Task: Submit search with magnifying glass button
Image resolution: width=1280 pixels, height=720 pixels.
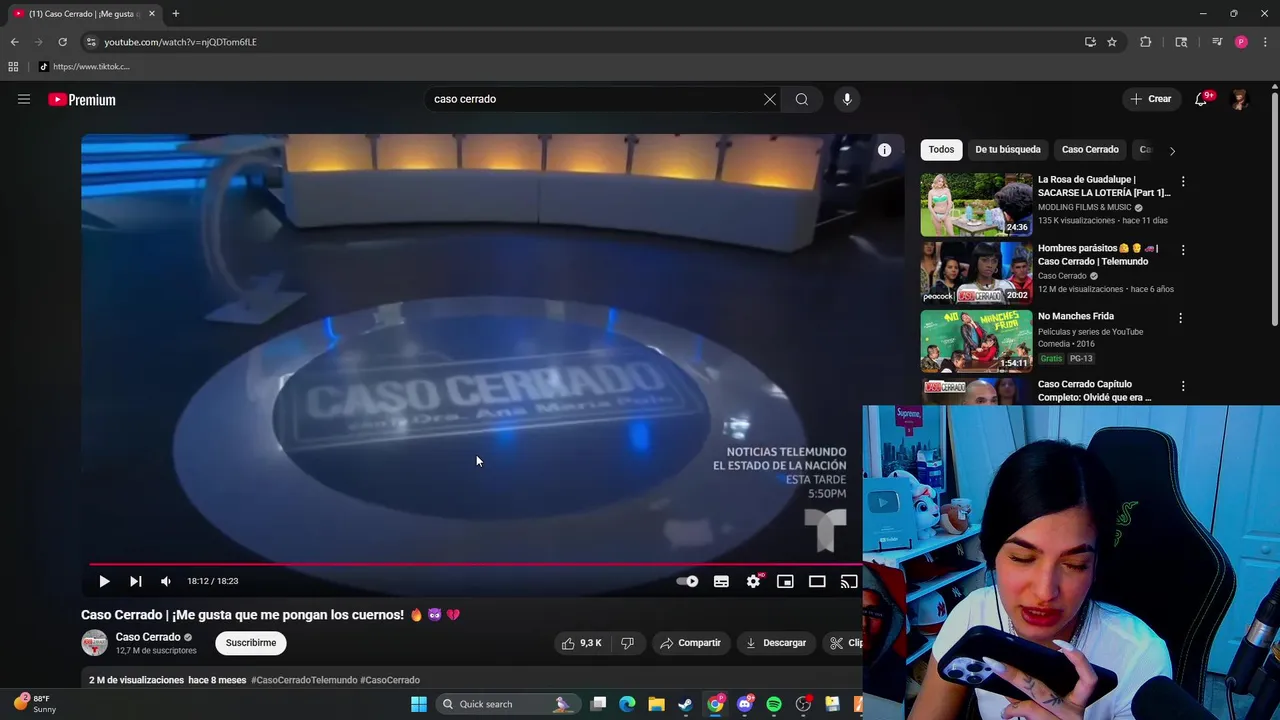Action: point(802,99)
